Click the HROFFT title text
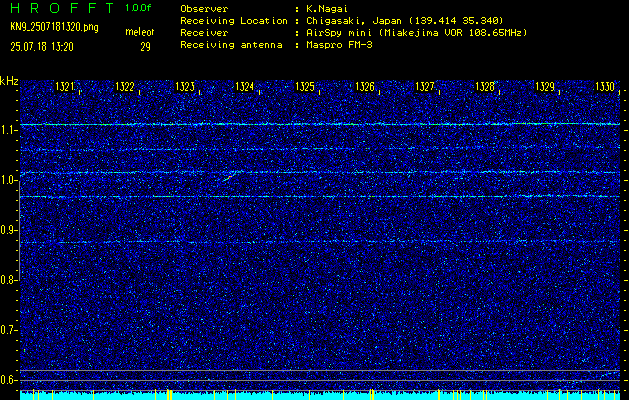629x400 pixels. [62, 8]
